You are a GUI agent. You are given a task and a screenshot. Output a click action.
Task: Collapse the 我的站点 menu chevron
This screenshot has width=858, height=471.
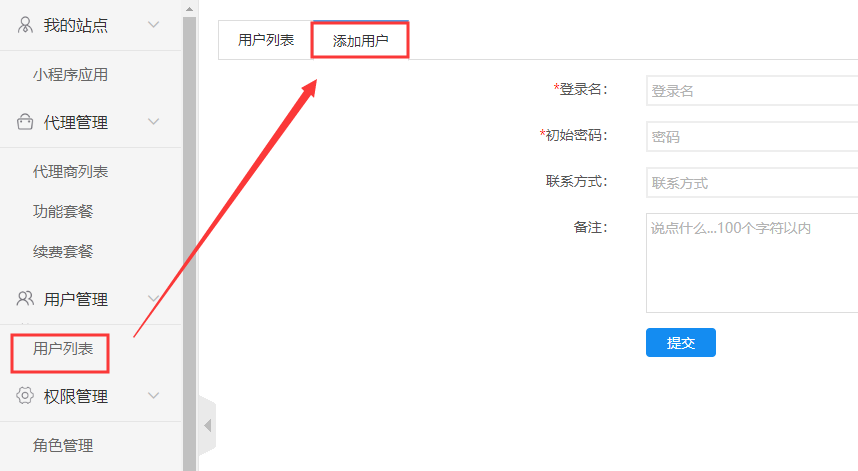point(154,25)
